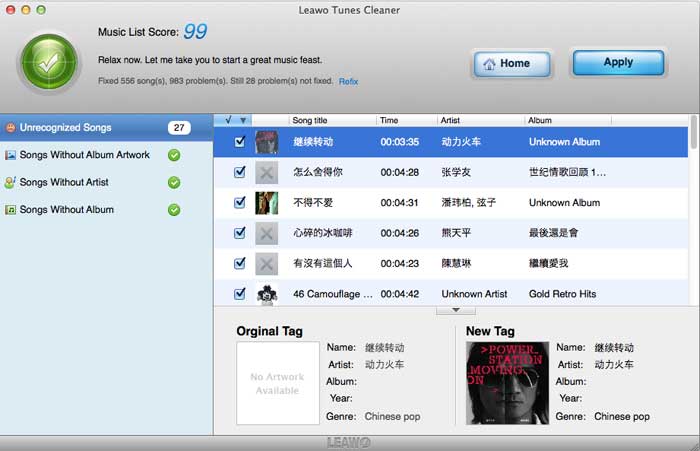The width and height of the screenshot is (700, 451).
Task: Click the Orginal Tag Name value 继续转动
Action: pyautogui.click(x=384, y=347)
